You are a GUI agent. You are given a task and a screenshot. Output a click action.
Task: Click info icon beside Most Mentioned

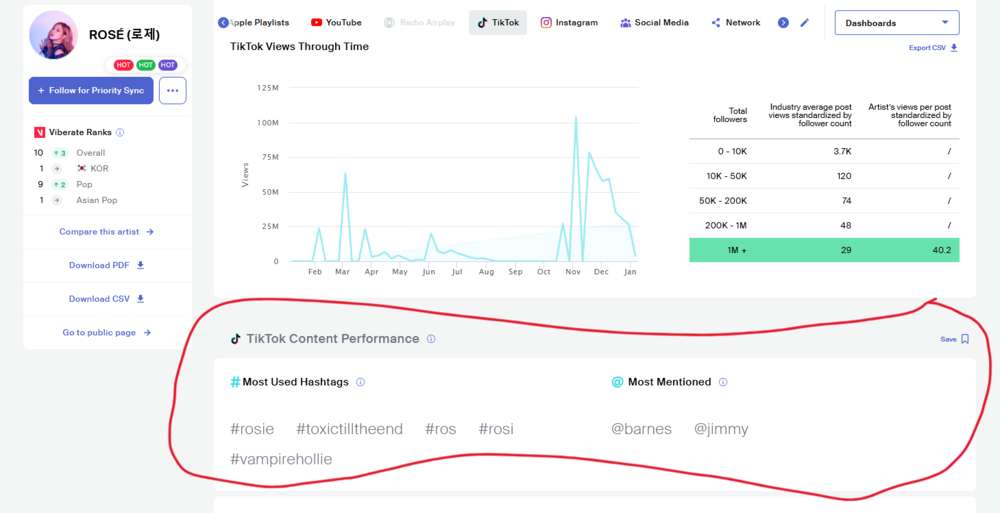point(723,382)
